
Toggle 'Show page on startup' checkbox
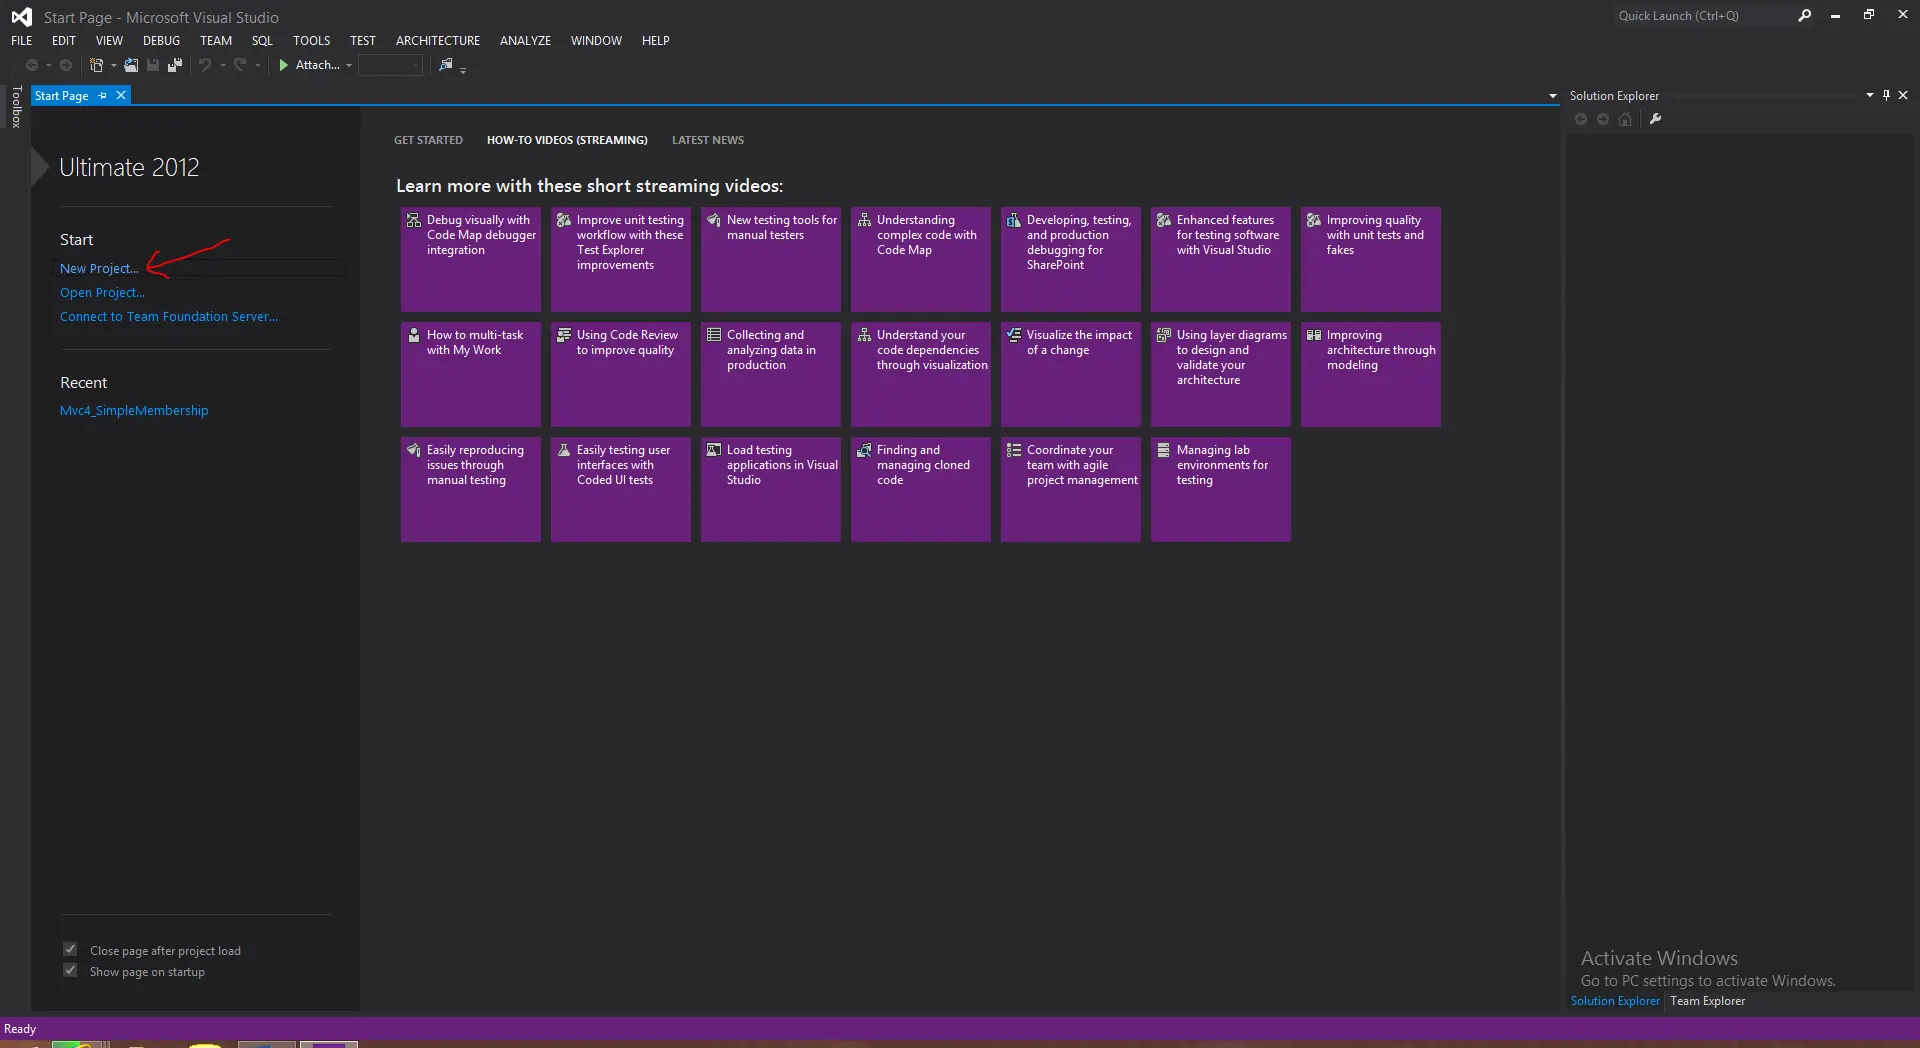pyautogui.click(x=70, y=970)
